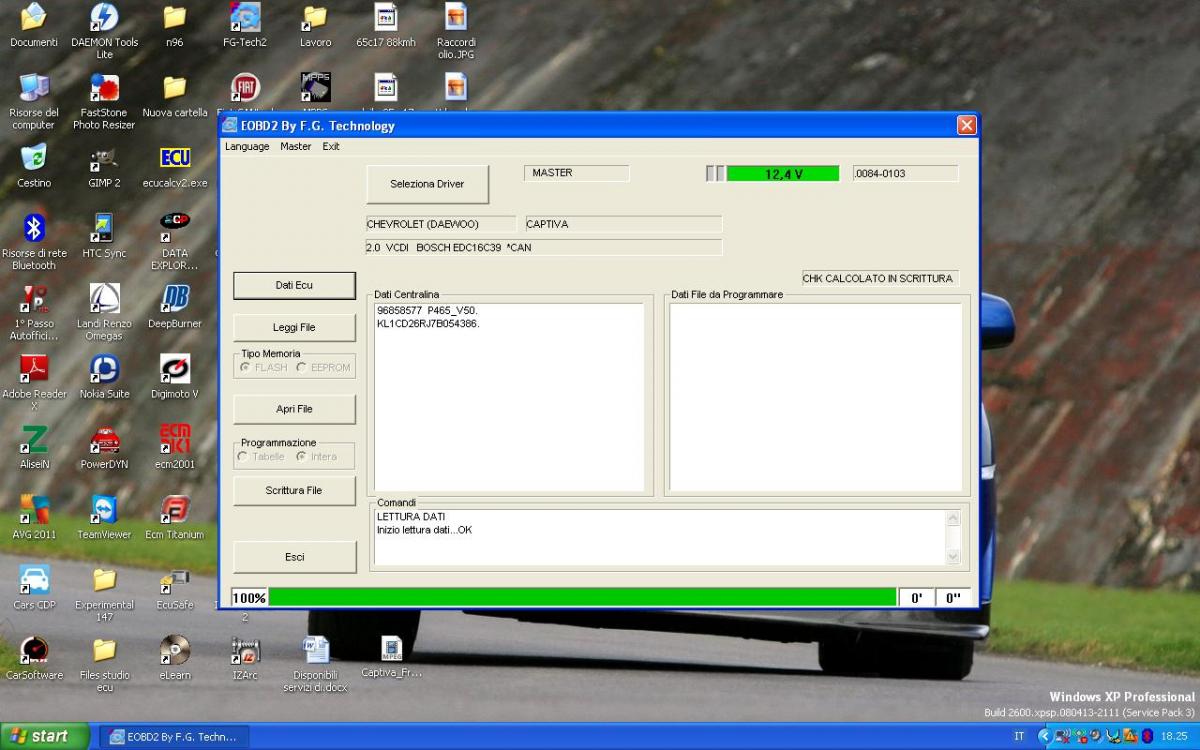Image resolution: width=1200 pixels, height=750 pixels.
Task: Close the EOBD2 window
Action: pos(966,125)
